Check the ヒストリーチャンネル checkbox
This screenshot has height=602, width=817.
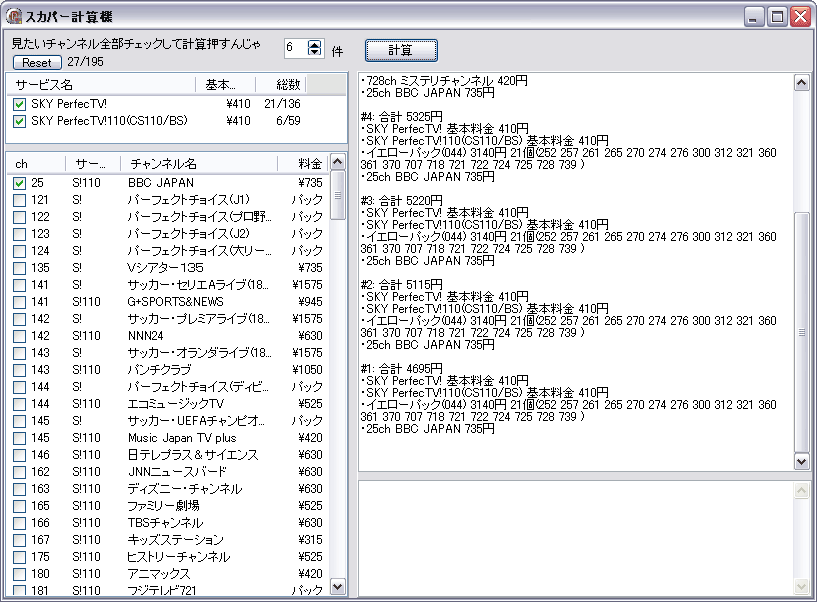pyautogui.click(x=19, y=557)
